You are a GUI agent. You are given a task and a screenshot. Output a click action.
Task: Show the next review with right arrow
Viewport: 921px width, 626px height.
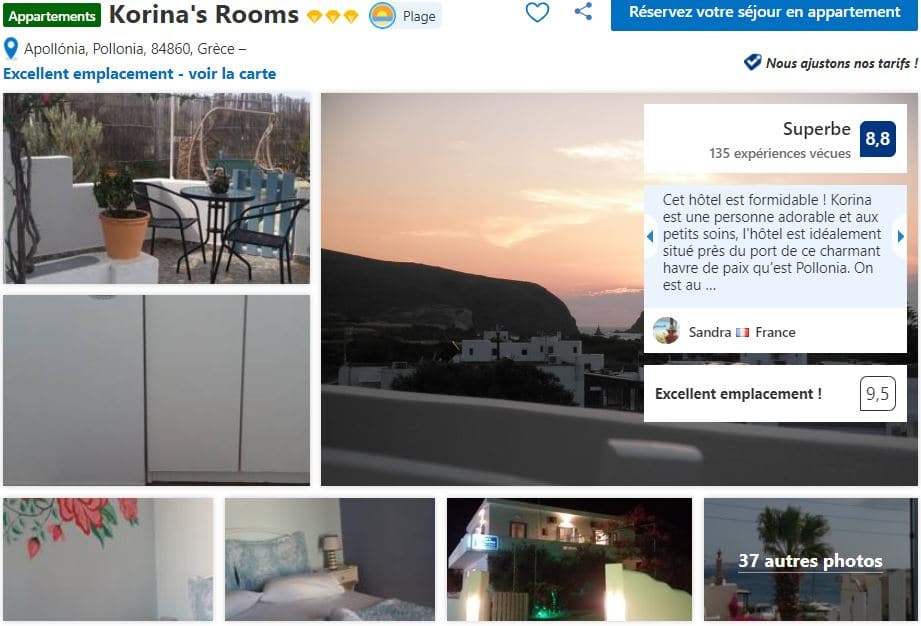click(x=900, y=237)
